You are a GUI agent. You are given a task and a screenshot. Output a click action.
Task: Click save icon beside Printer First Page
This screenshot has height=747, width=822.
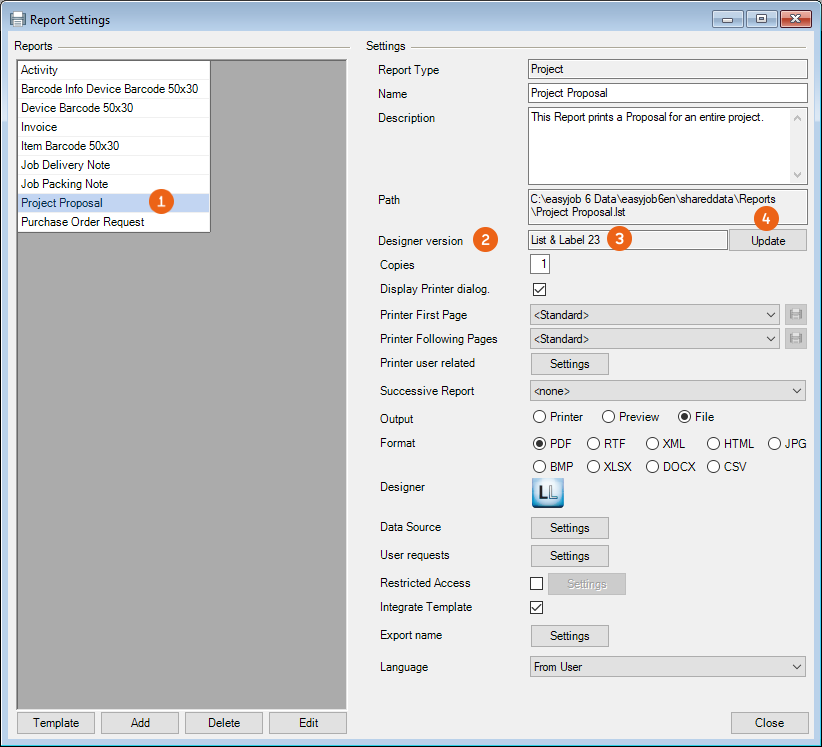coord(795,315)
